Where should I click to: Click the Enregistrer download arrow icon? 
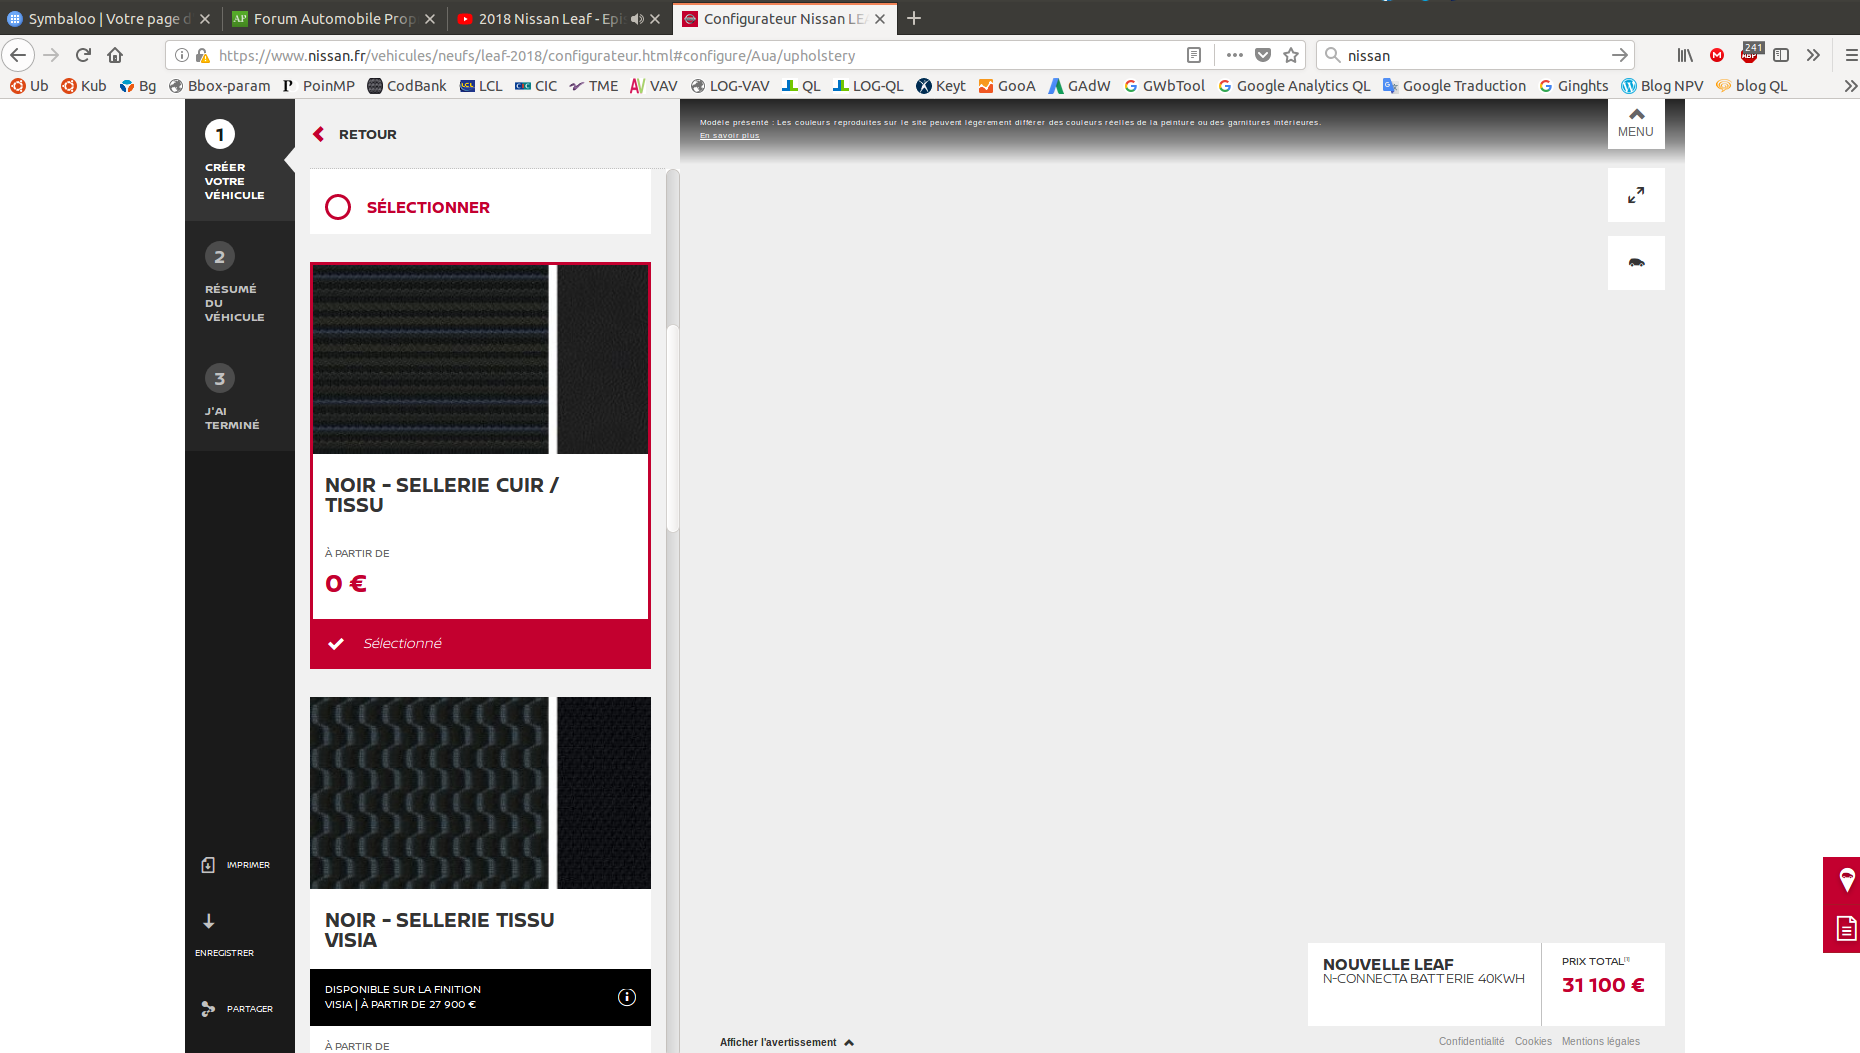coord(209,921)
